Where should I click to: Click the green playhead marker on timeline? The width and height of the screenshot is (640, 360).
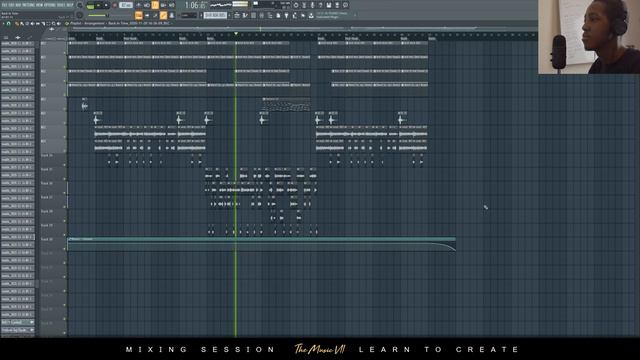[236, 33]
